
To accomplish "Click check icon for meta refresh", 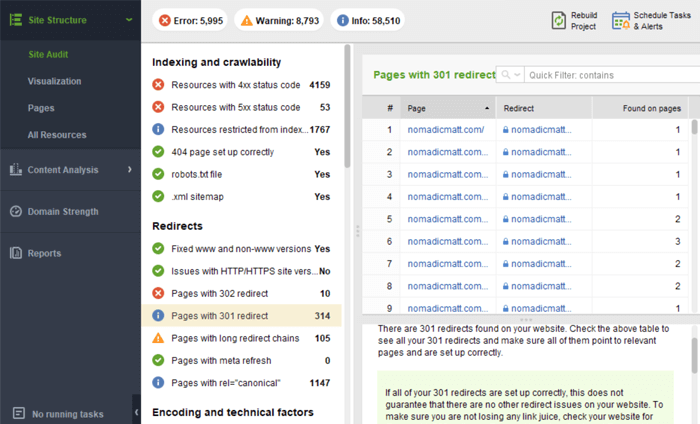I will tap(158, 360).
